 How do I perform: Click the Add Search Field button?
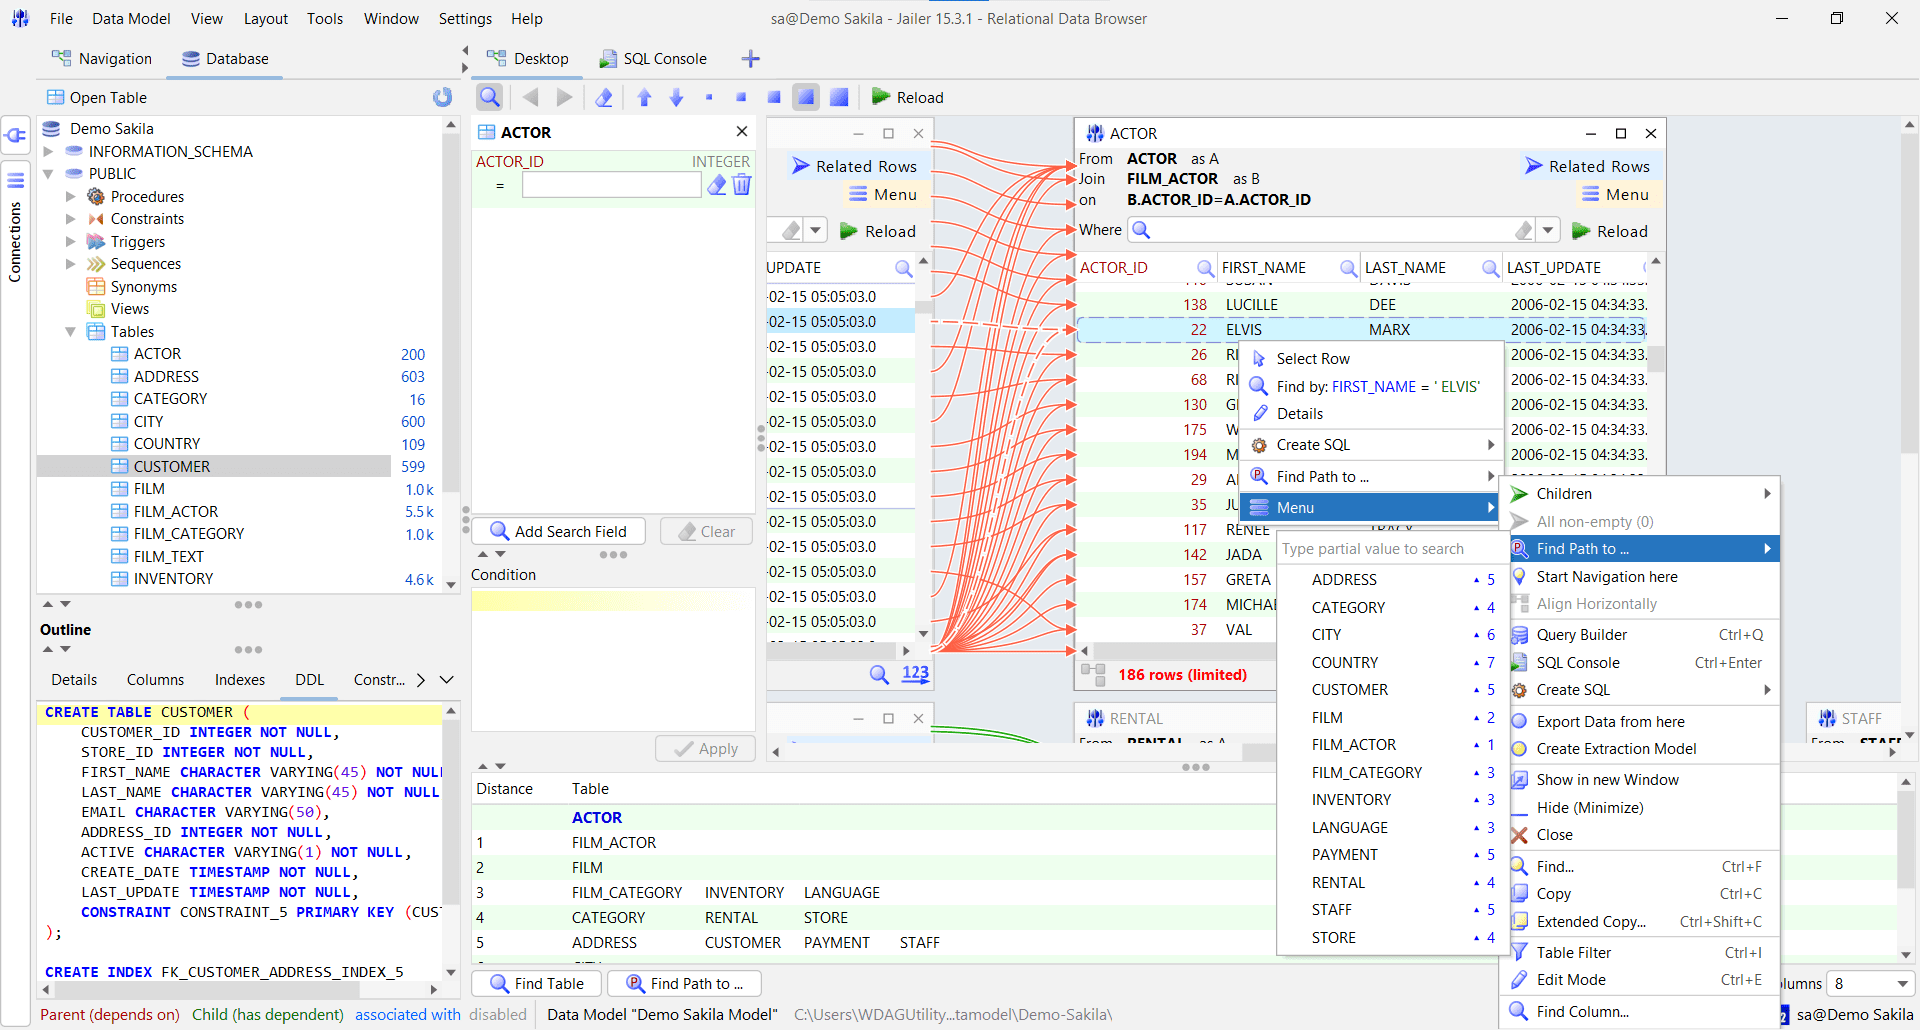point(558,532)
